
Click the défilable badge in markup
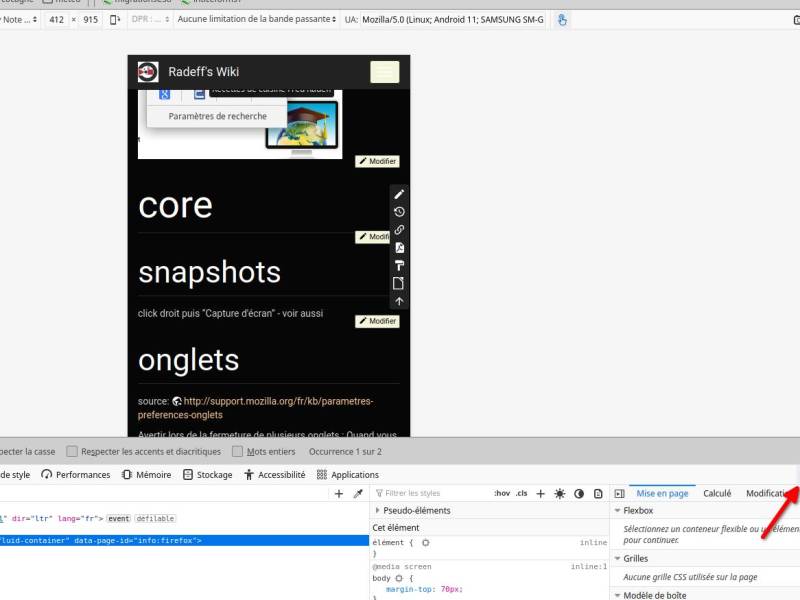(155, 518)
